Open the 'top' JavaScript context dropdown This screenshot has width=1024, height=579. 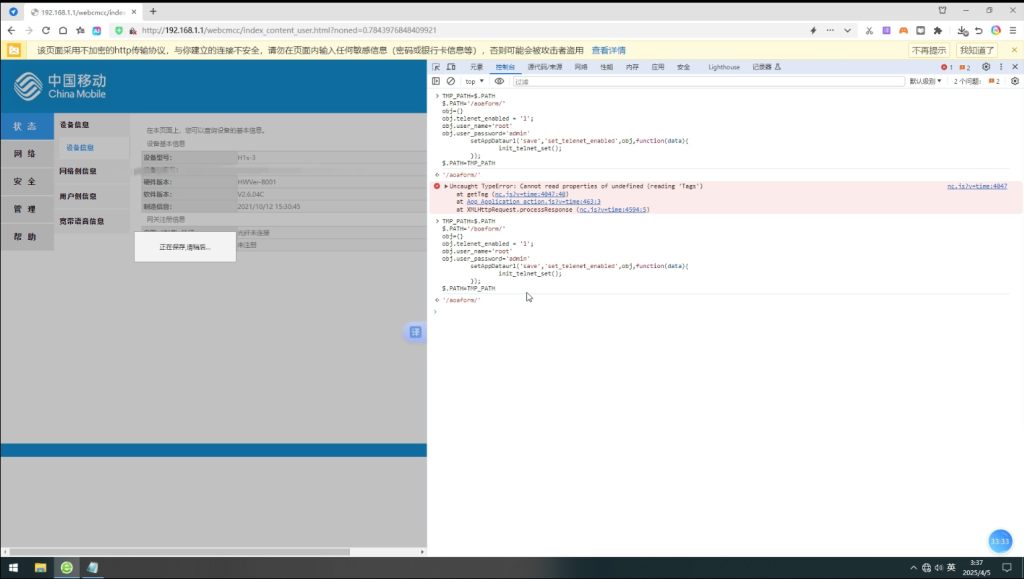click(x=474, y=81)
